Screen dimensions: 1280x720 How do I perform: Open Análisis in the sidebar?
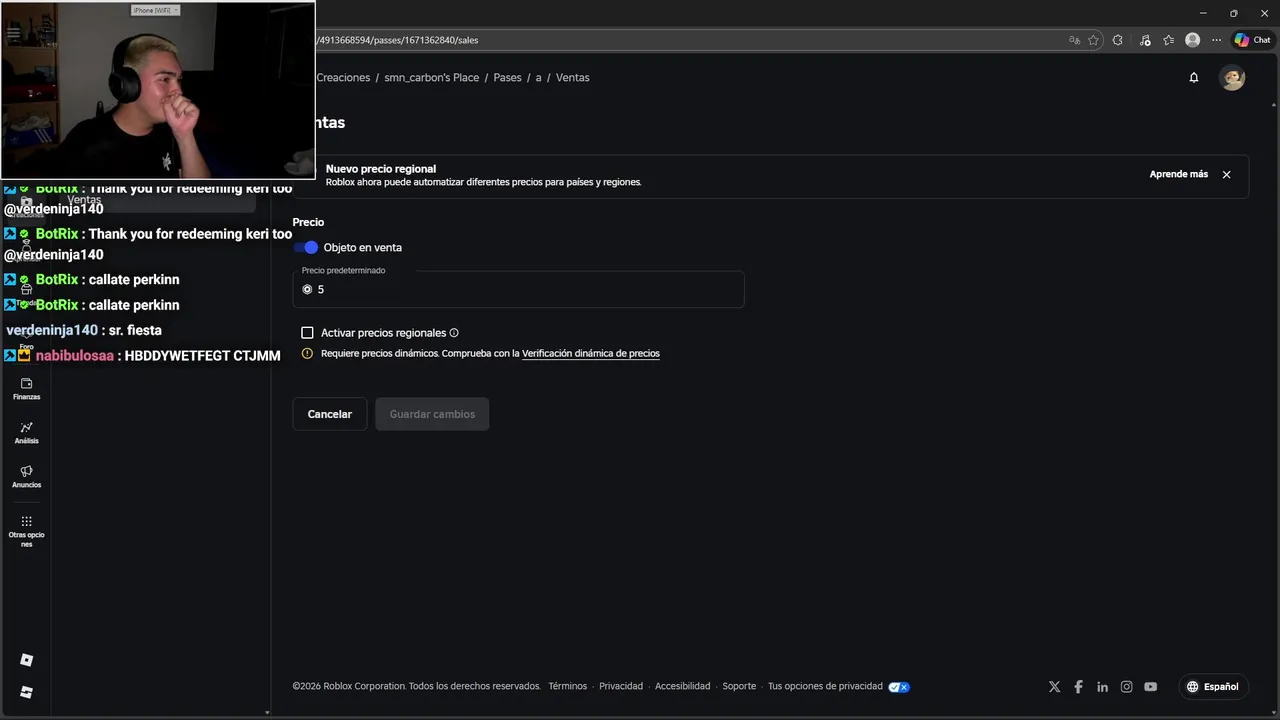pyautogui.click(x=26, y=433)
